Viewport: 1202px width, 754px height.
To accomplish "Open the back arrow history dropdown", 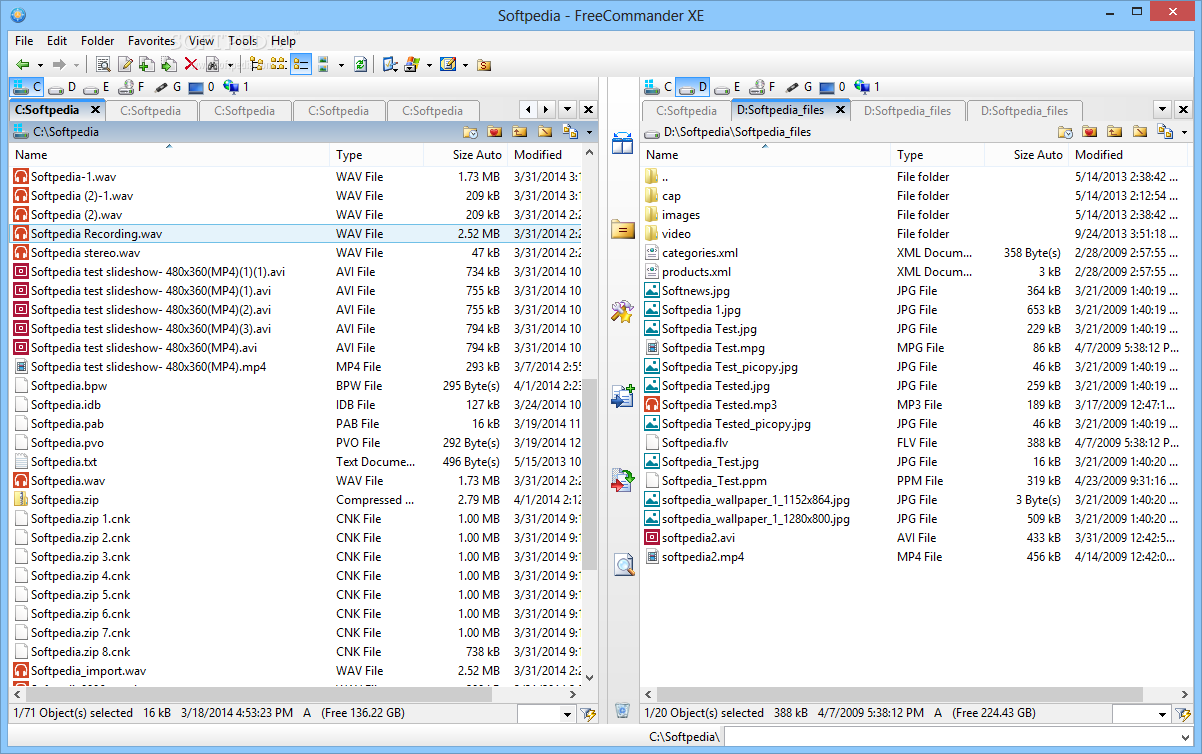I will (x=38, y=65).
